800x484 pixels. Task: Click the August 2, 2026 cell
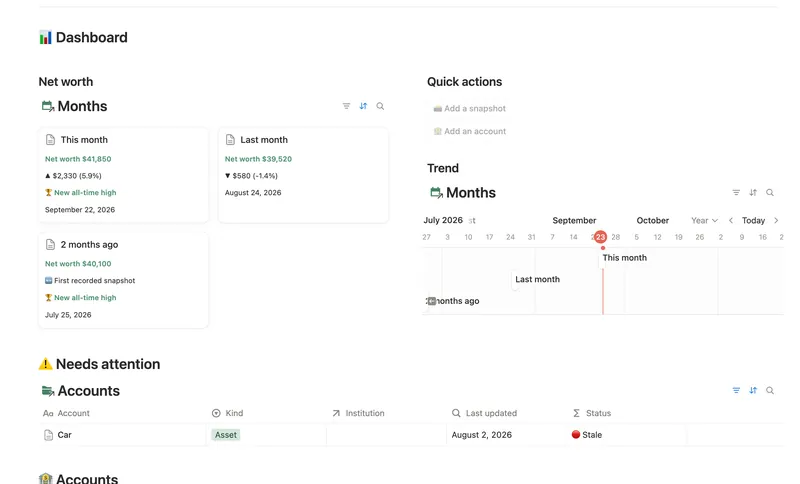point(482,435)
